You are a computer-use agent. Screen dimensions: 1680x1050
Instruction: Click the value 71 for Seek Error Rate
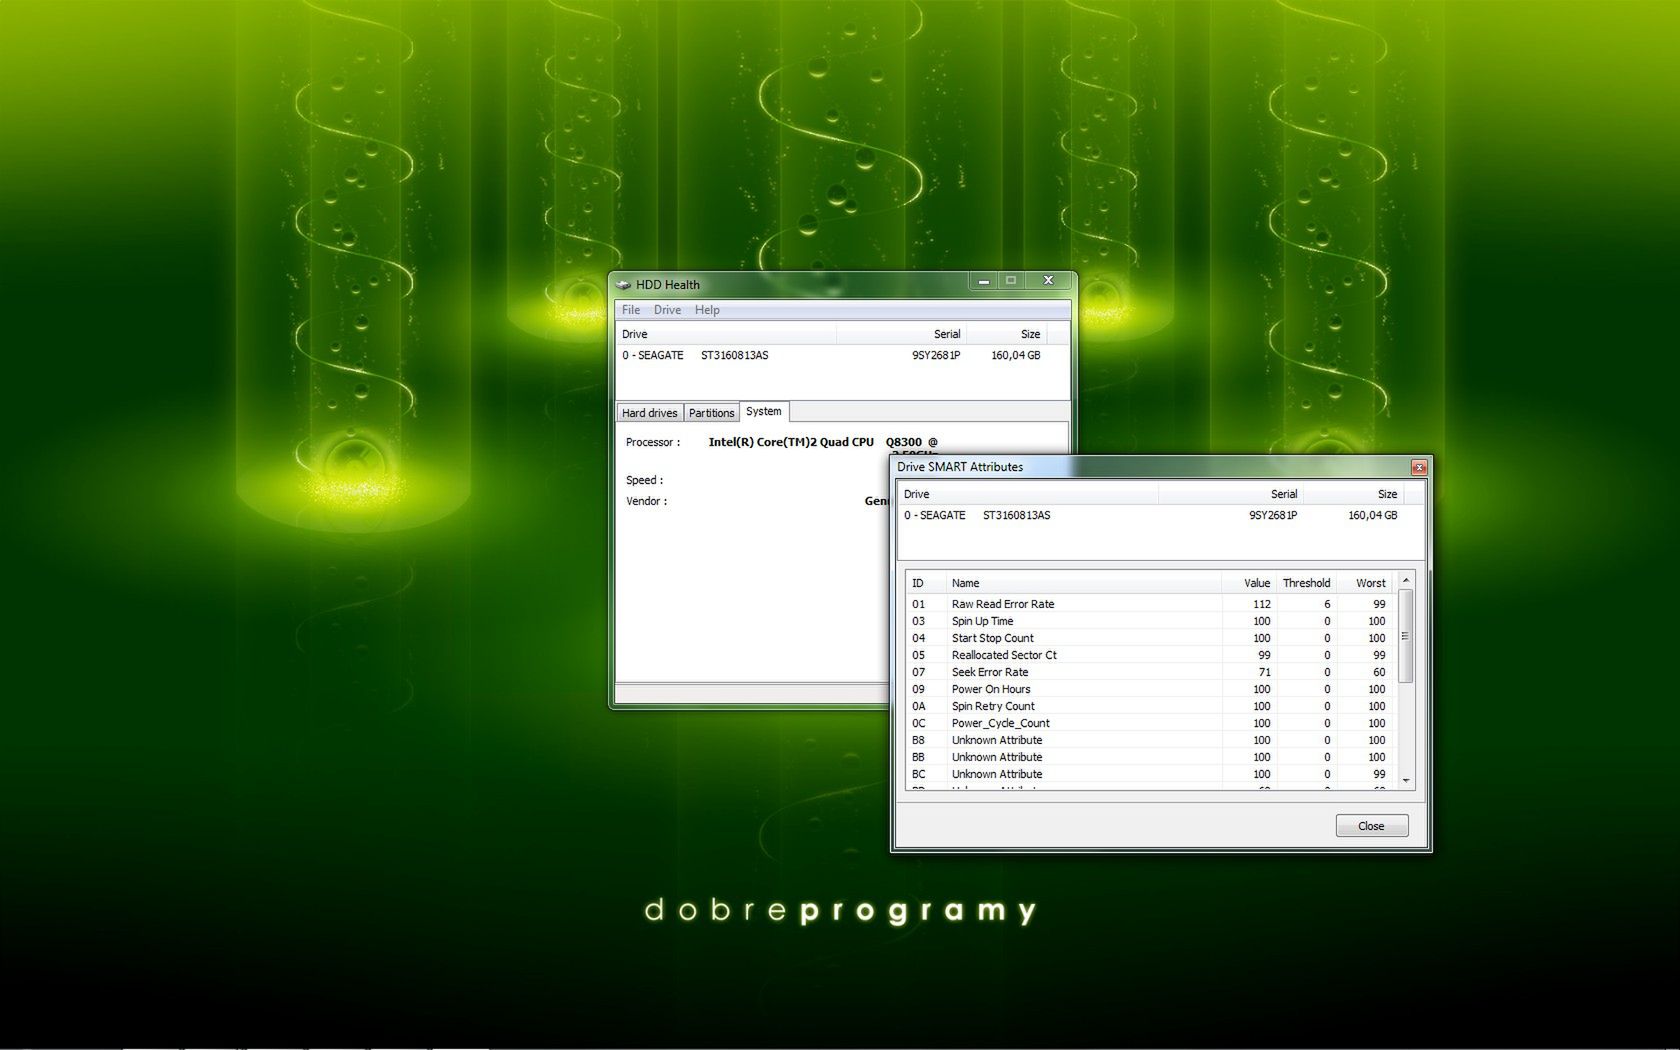(x=1264, y=672)
